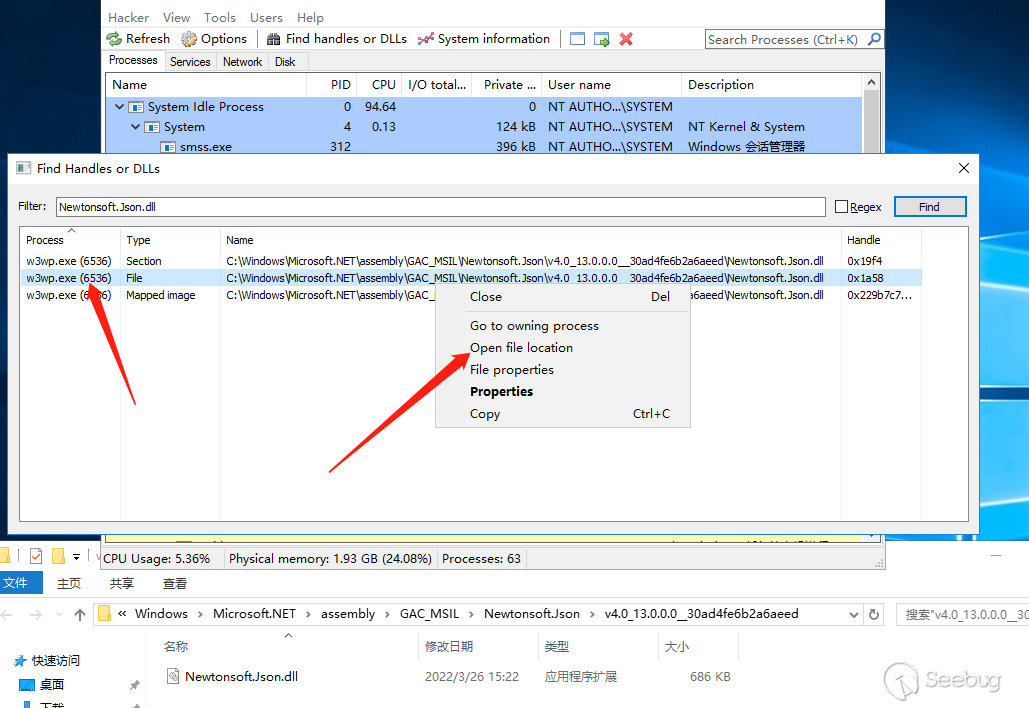The height and width of the screenshot is (708, 1029).
Task: Select the Newtonsoft.Json.dll file in Explorer
Action: pyautogui.click(x=241, y=677)
